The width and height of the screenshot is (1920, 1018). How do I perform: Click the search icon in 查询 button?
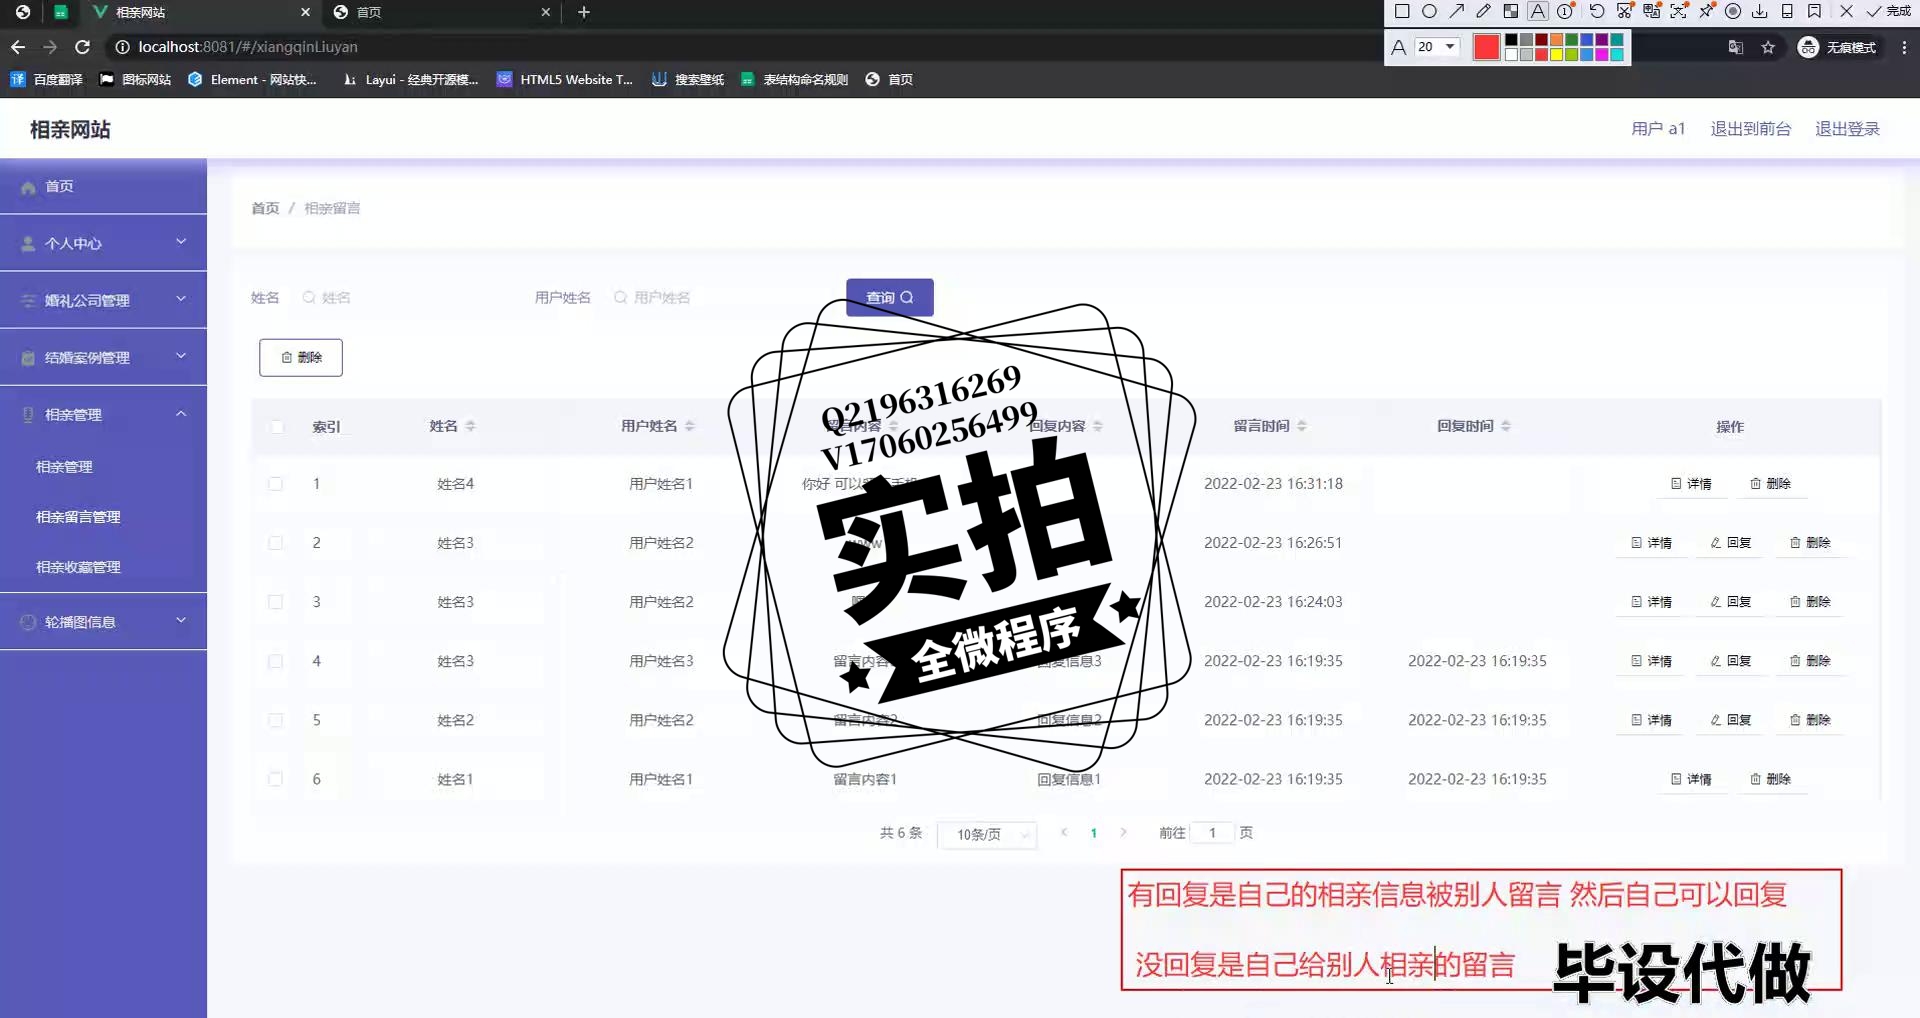click(907, 297)
